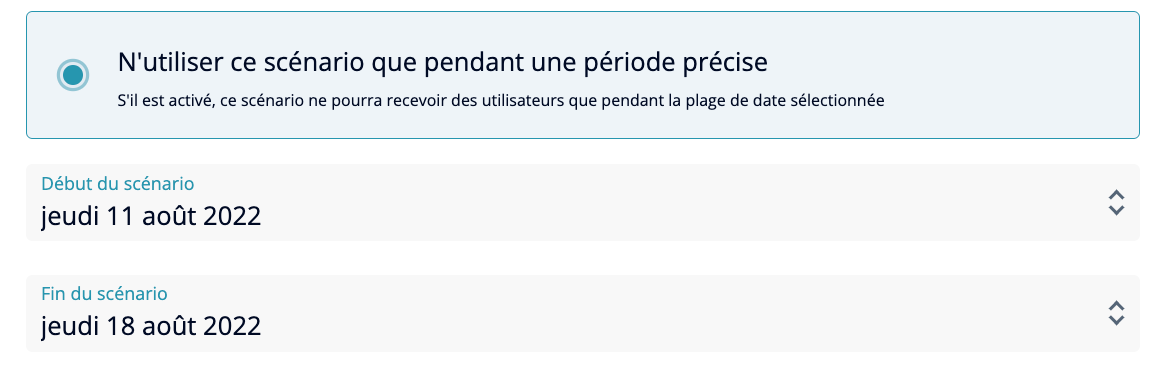
Task: Click down chevron in Début du scénario field
Action: click(x=1116, y=210)
